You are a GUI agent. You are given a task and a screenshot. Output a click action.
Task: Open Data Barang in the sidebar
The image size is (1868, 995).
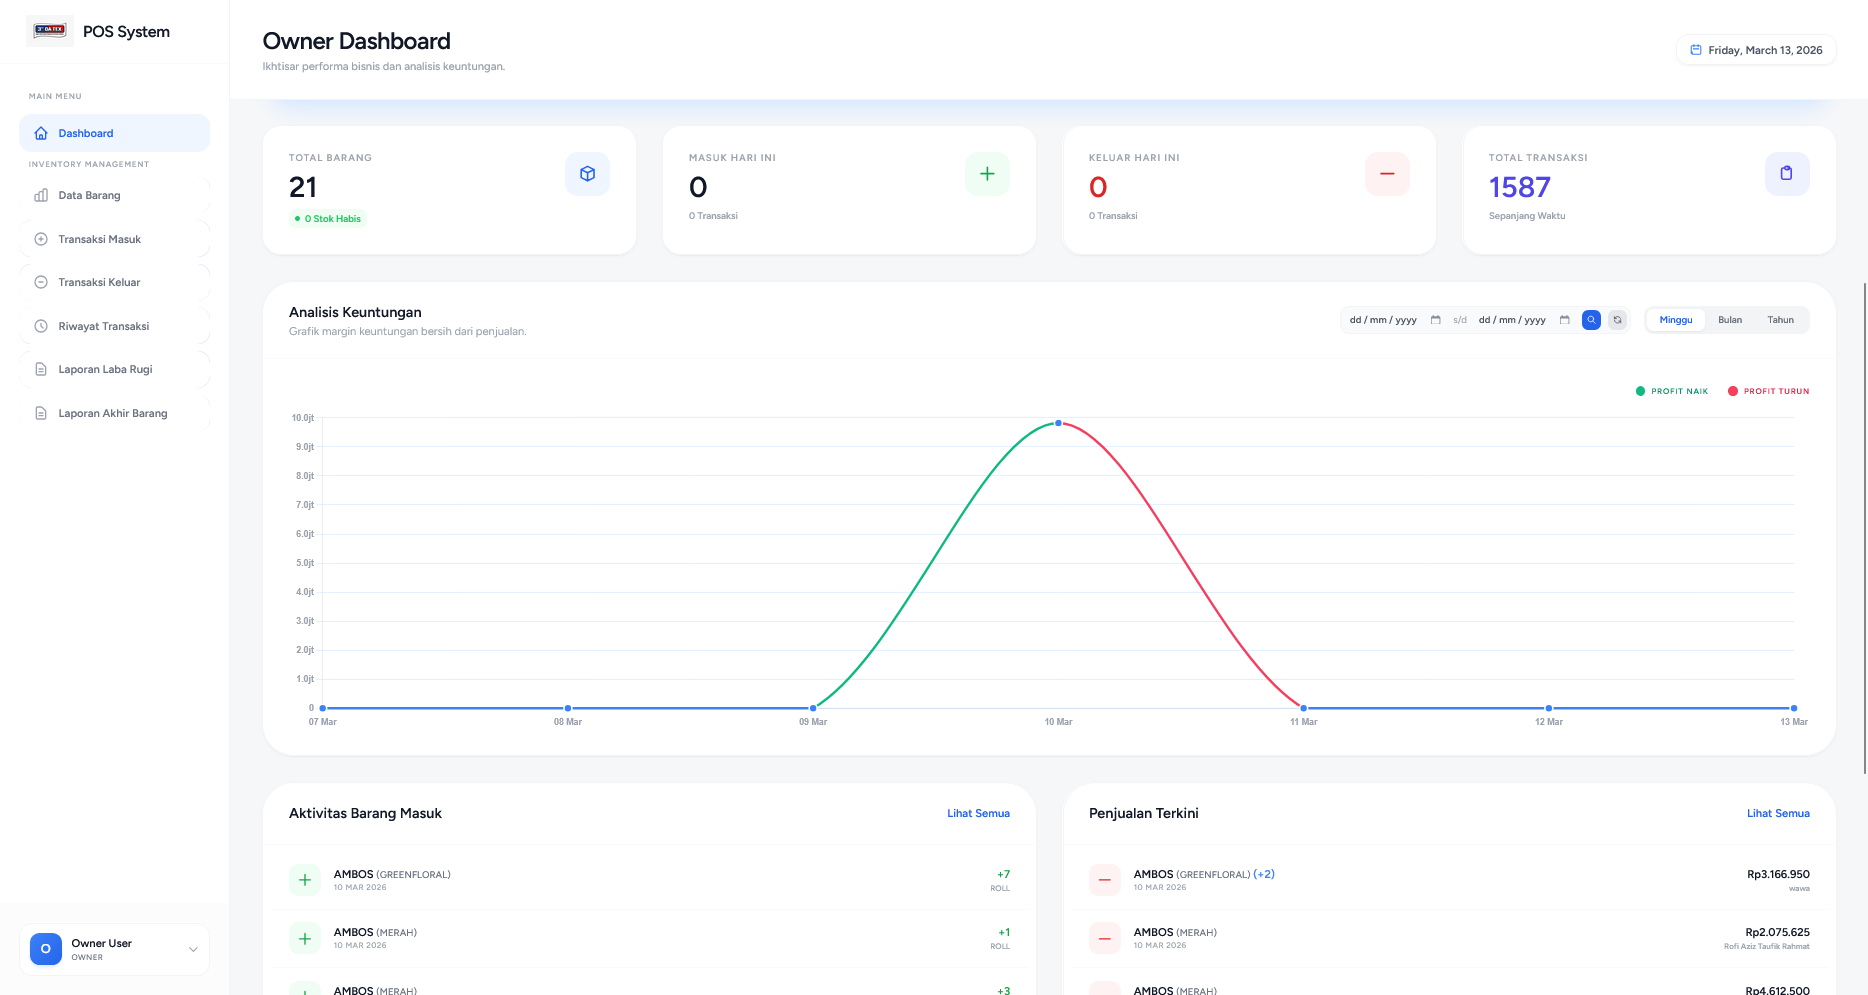click(x=89, y=196)
